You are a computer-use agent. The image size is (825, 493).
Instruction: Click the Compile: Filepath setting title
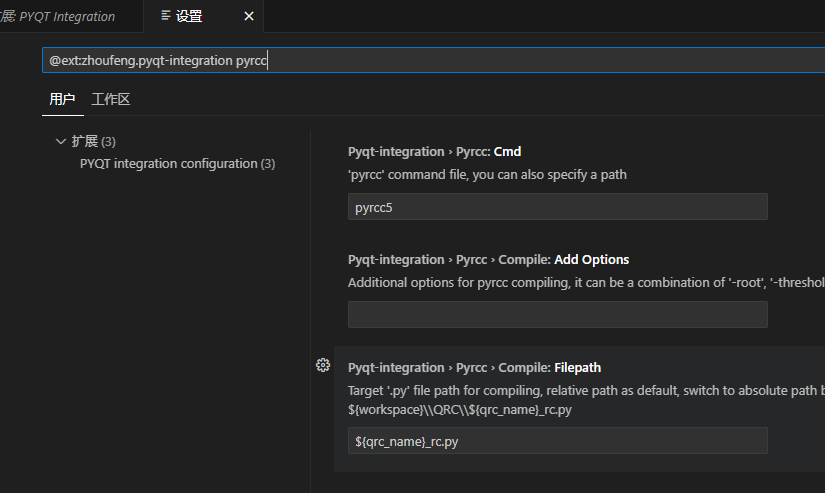tap(474, 368)
